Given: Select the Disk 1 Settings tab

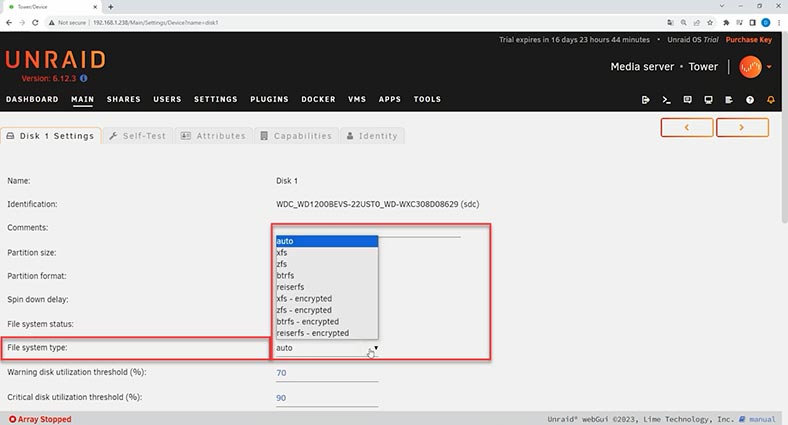Looking at the screenshot, I should pos(51,136).
